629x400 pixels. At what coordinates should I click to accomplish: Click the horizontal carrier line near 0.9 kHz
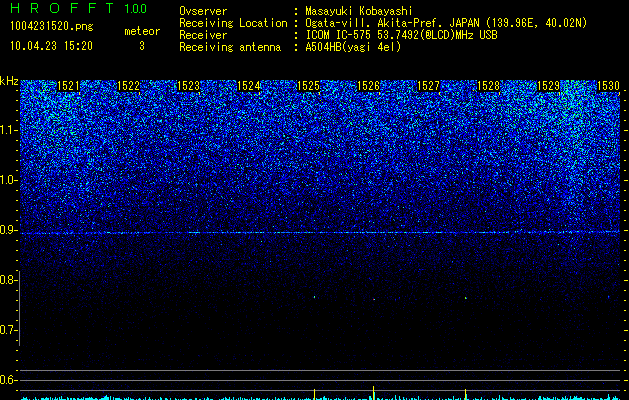[320, 233]
